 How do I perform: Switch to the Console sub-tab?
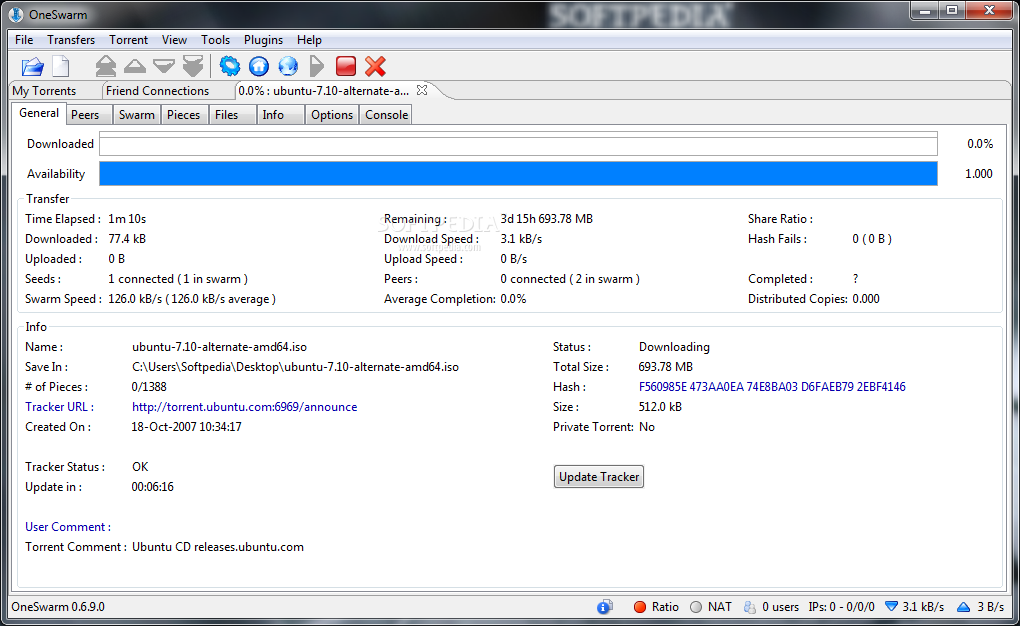[386, 115]
